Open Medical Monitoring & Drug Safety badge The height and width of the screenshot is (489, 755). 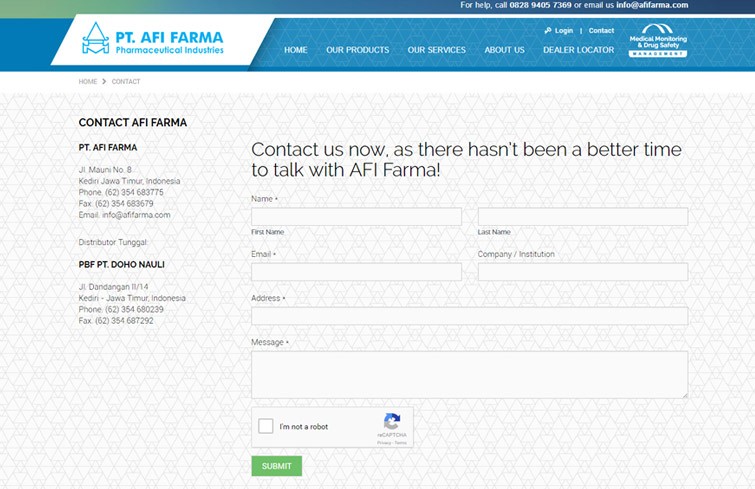point(658,40)
